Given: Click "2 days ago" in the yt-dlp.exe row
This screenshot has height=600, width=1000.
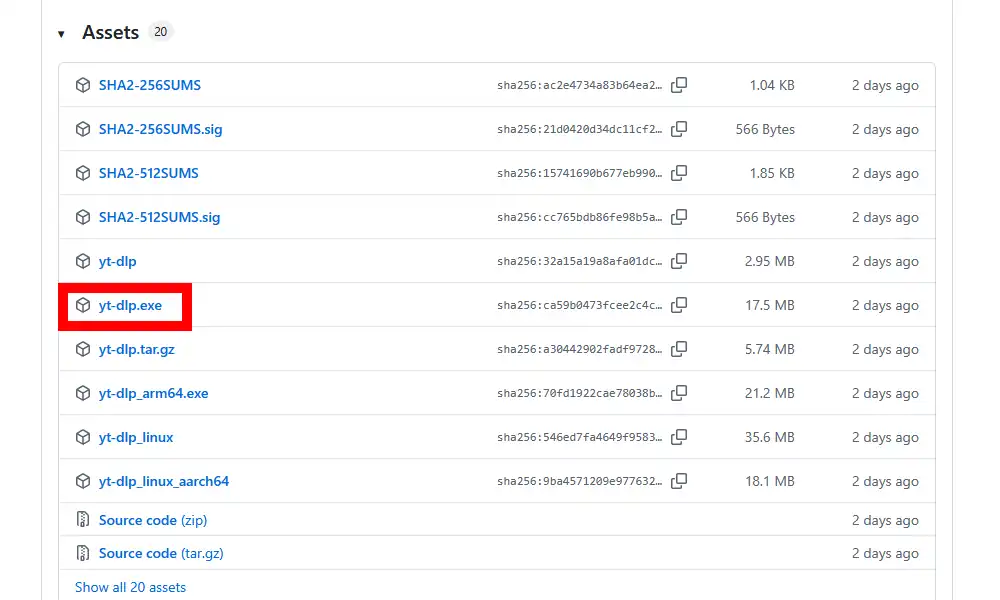Looking at the screenshot, I should (885, 305).
